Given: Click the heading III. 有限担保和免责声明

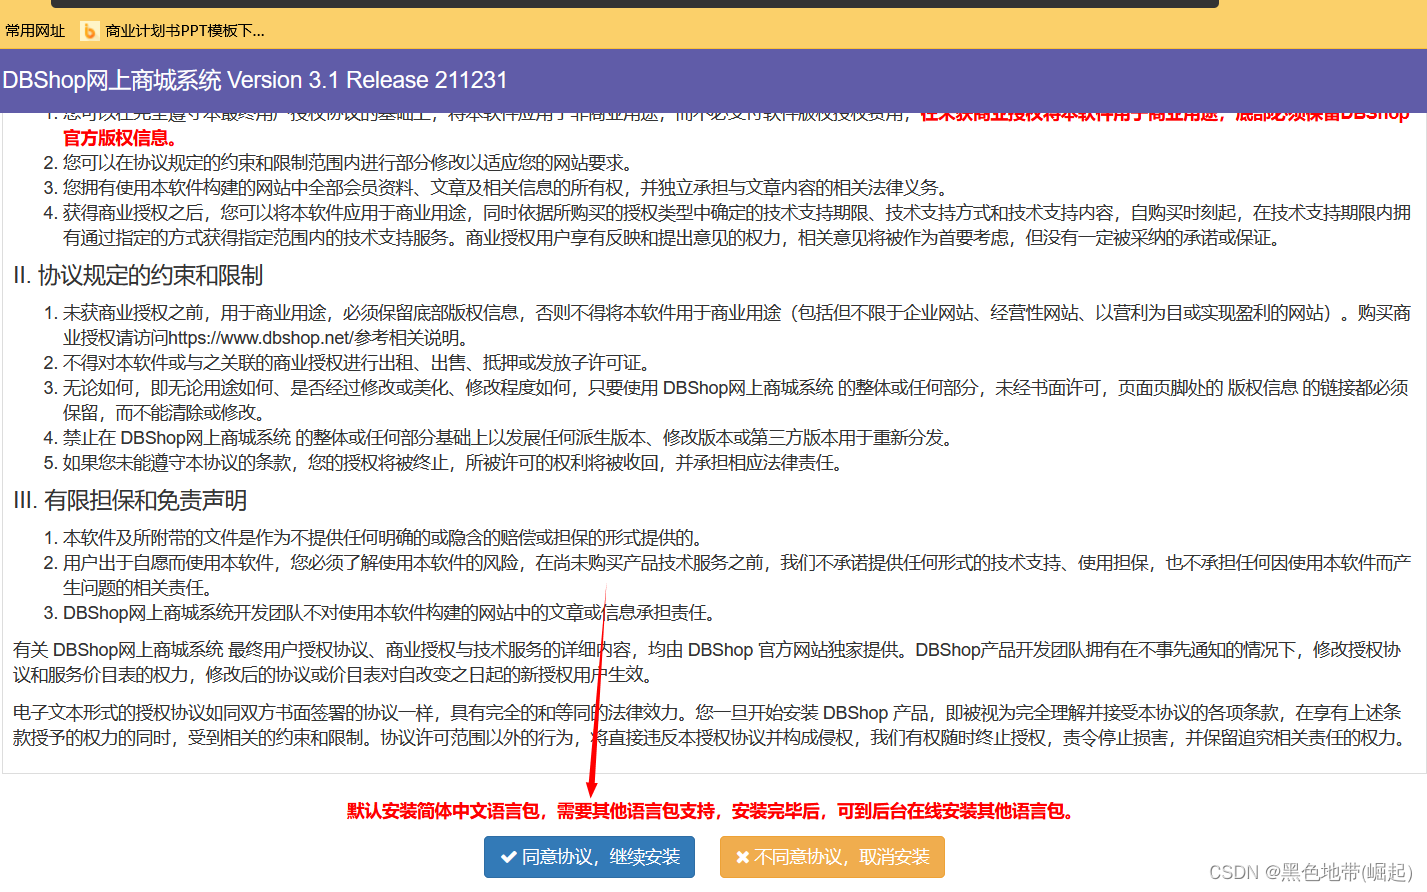Looking at the screenshot, I should tap(130, 500).
